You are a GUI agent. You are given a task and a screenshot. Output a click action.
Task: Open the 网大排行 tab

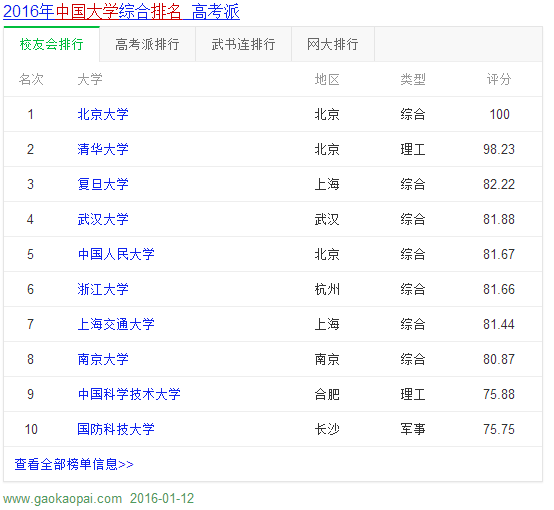[x=333, y=45]
